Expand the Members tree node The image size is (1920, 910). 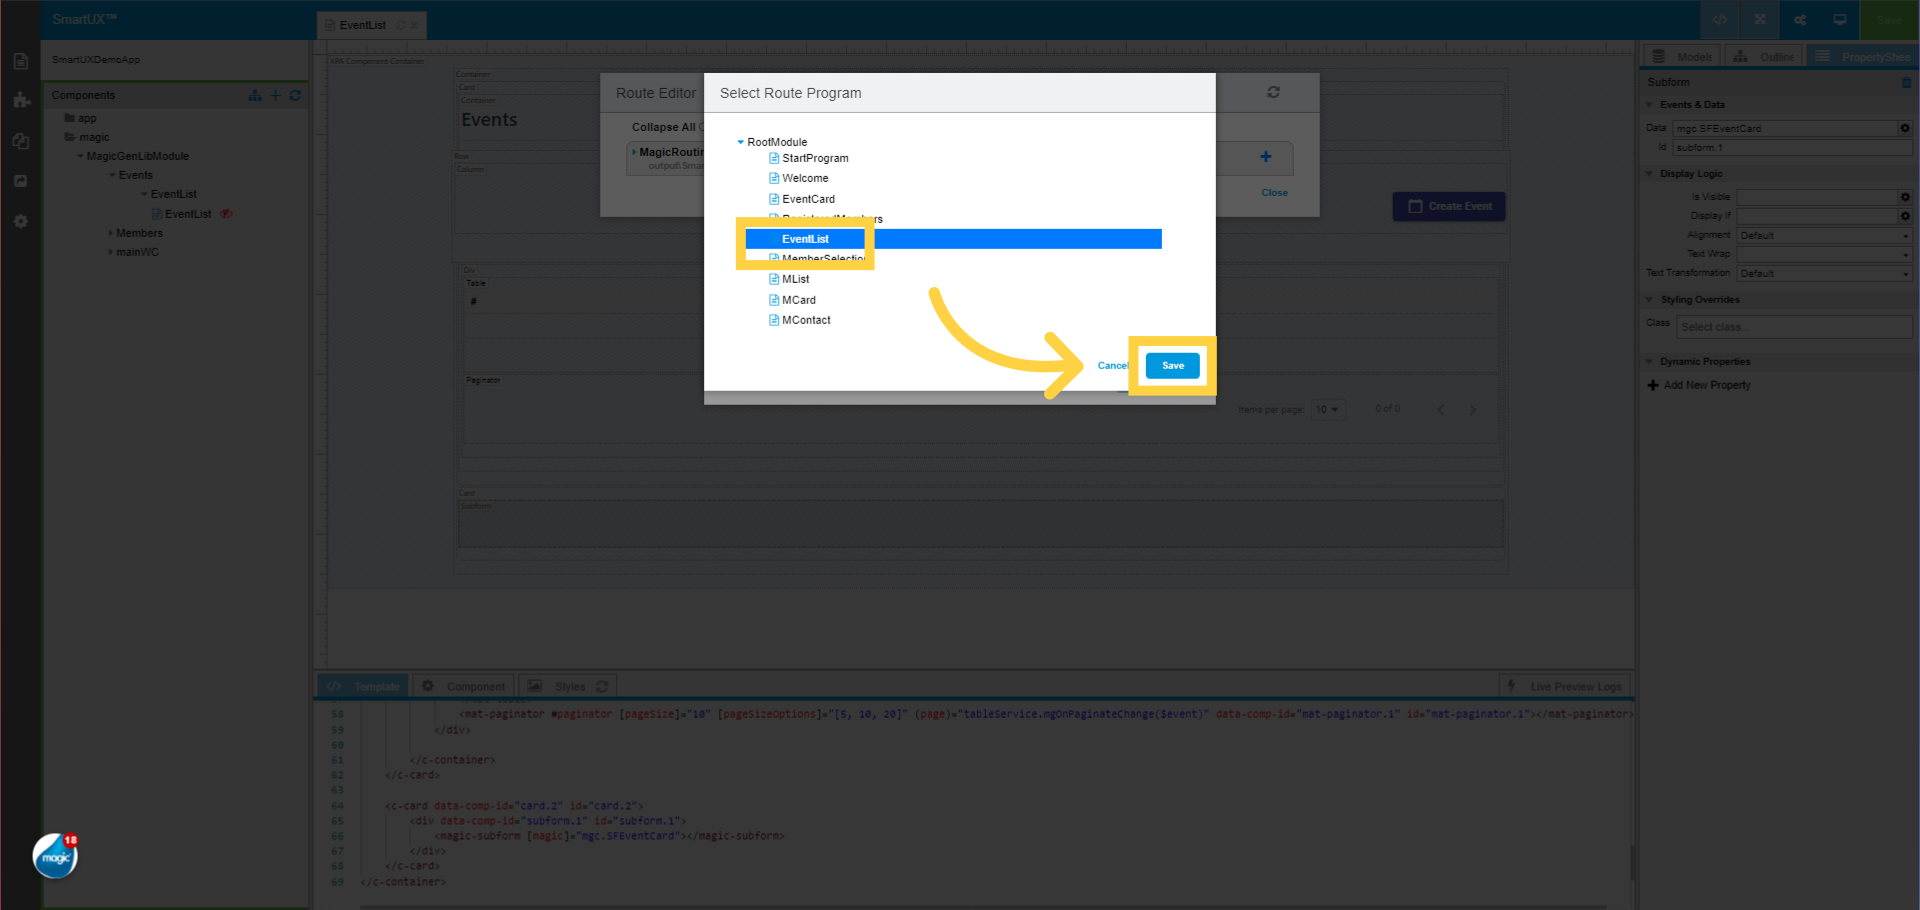[111, 232]
